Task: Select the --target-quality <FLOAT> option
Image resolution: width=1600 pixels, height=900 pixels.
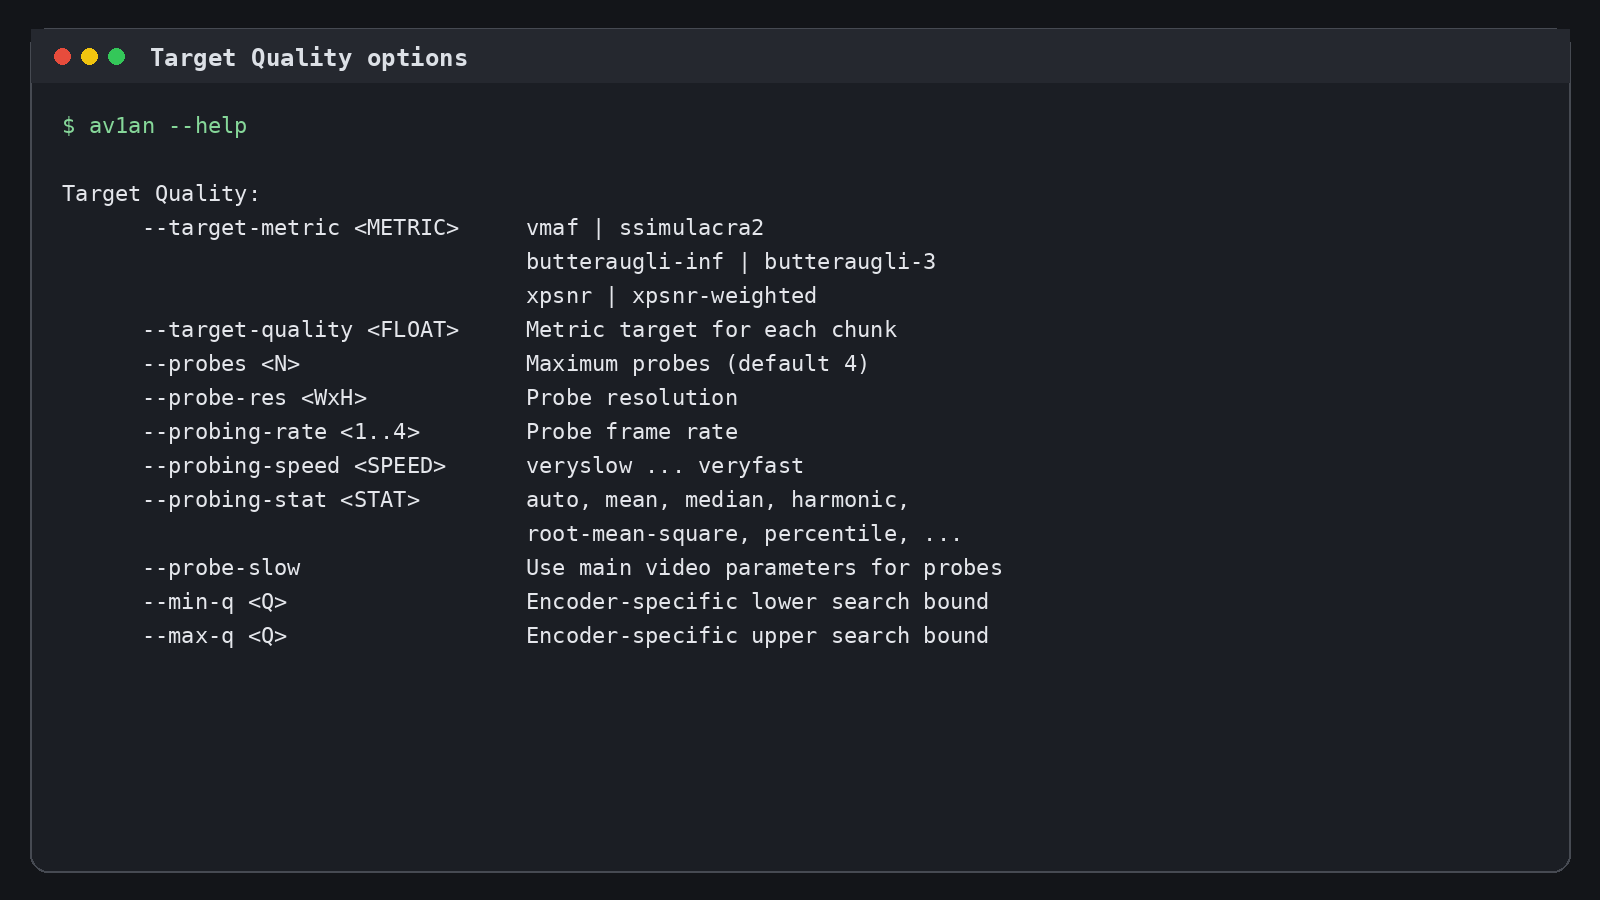Action: (301, 330)
